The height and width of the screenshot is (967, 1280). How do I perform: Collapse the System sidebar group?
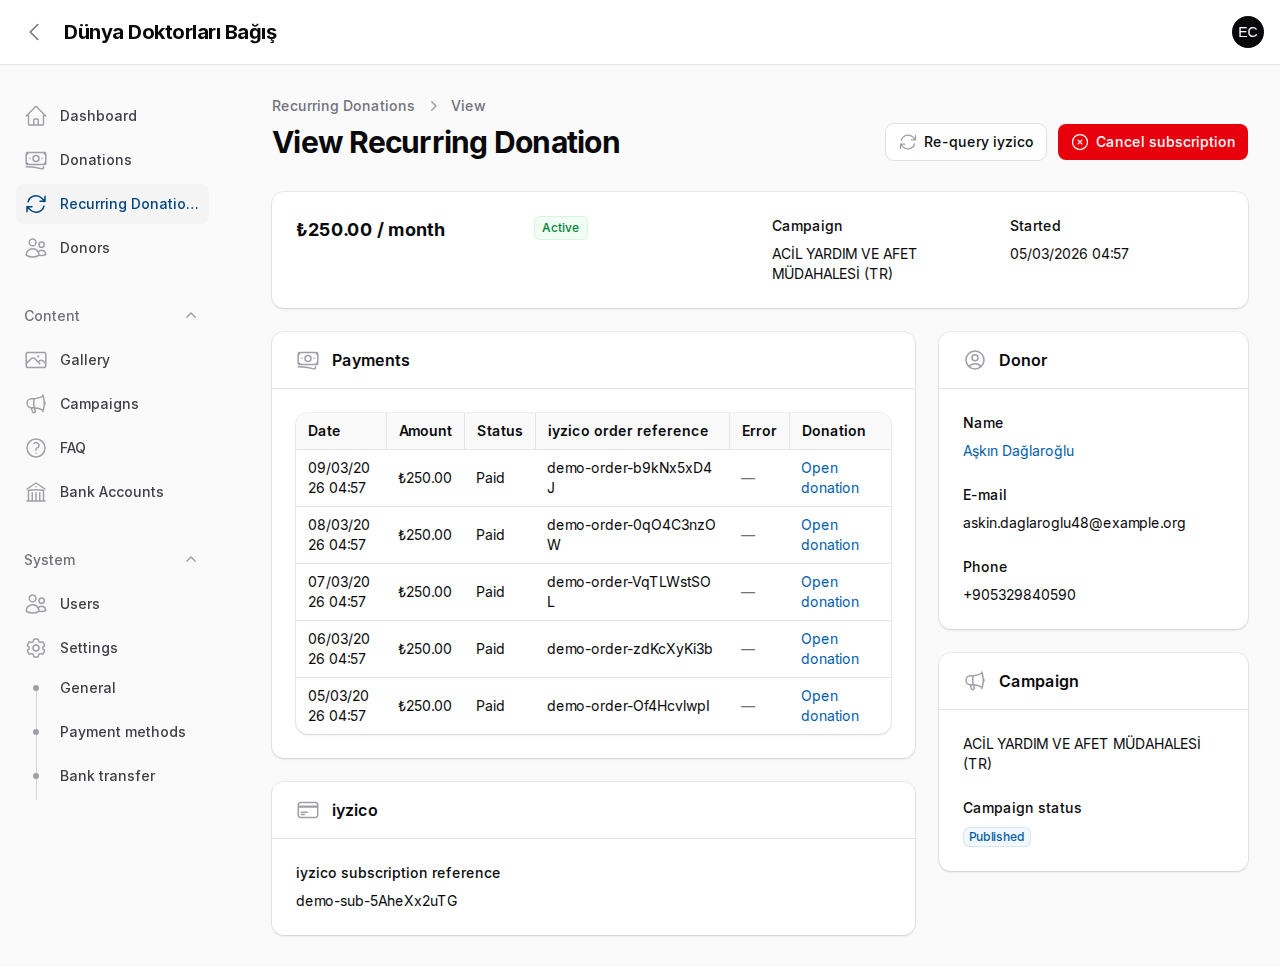191,560
